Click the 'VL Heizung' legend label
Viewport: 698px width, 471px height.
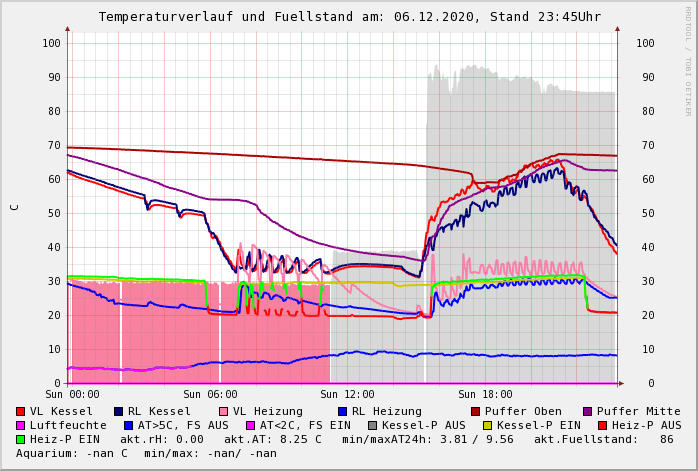point(268,412)
